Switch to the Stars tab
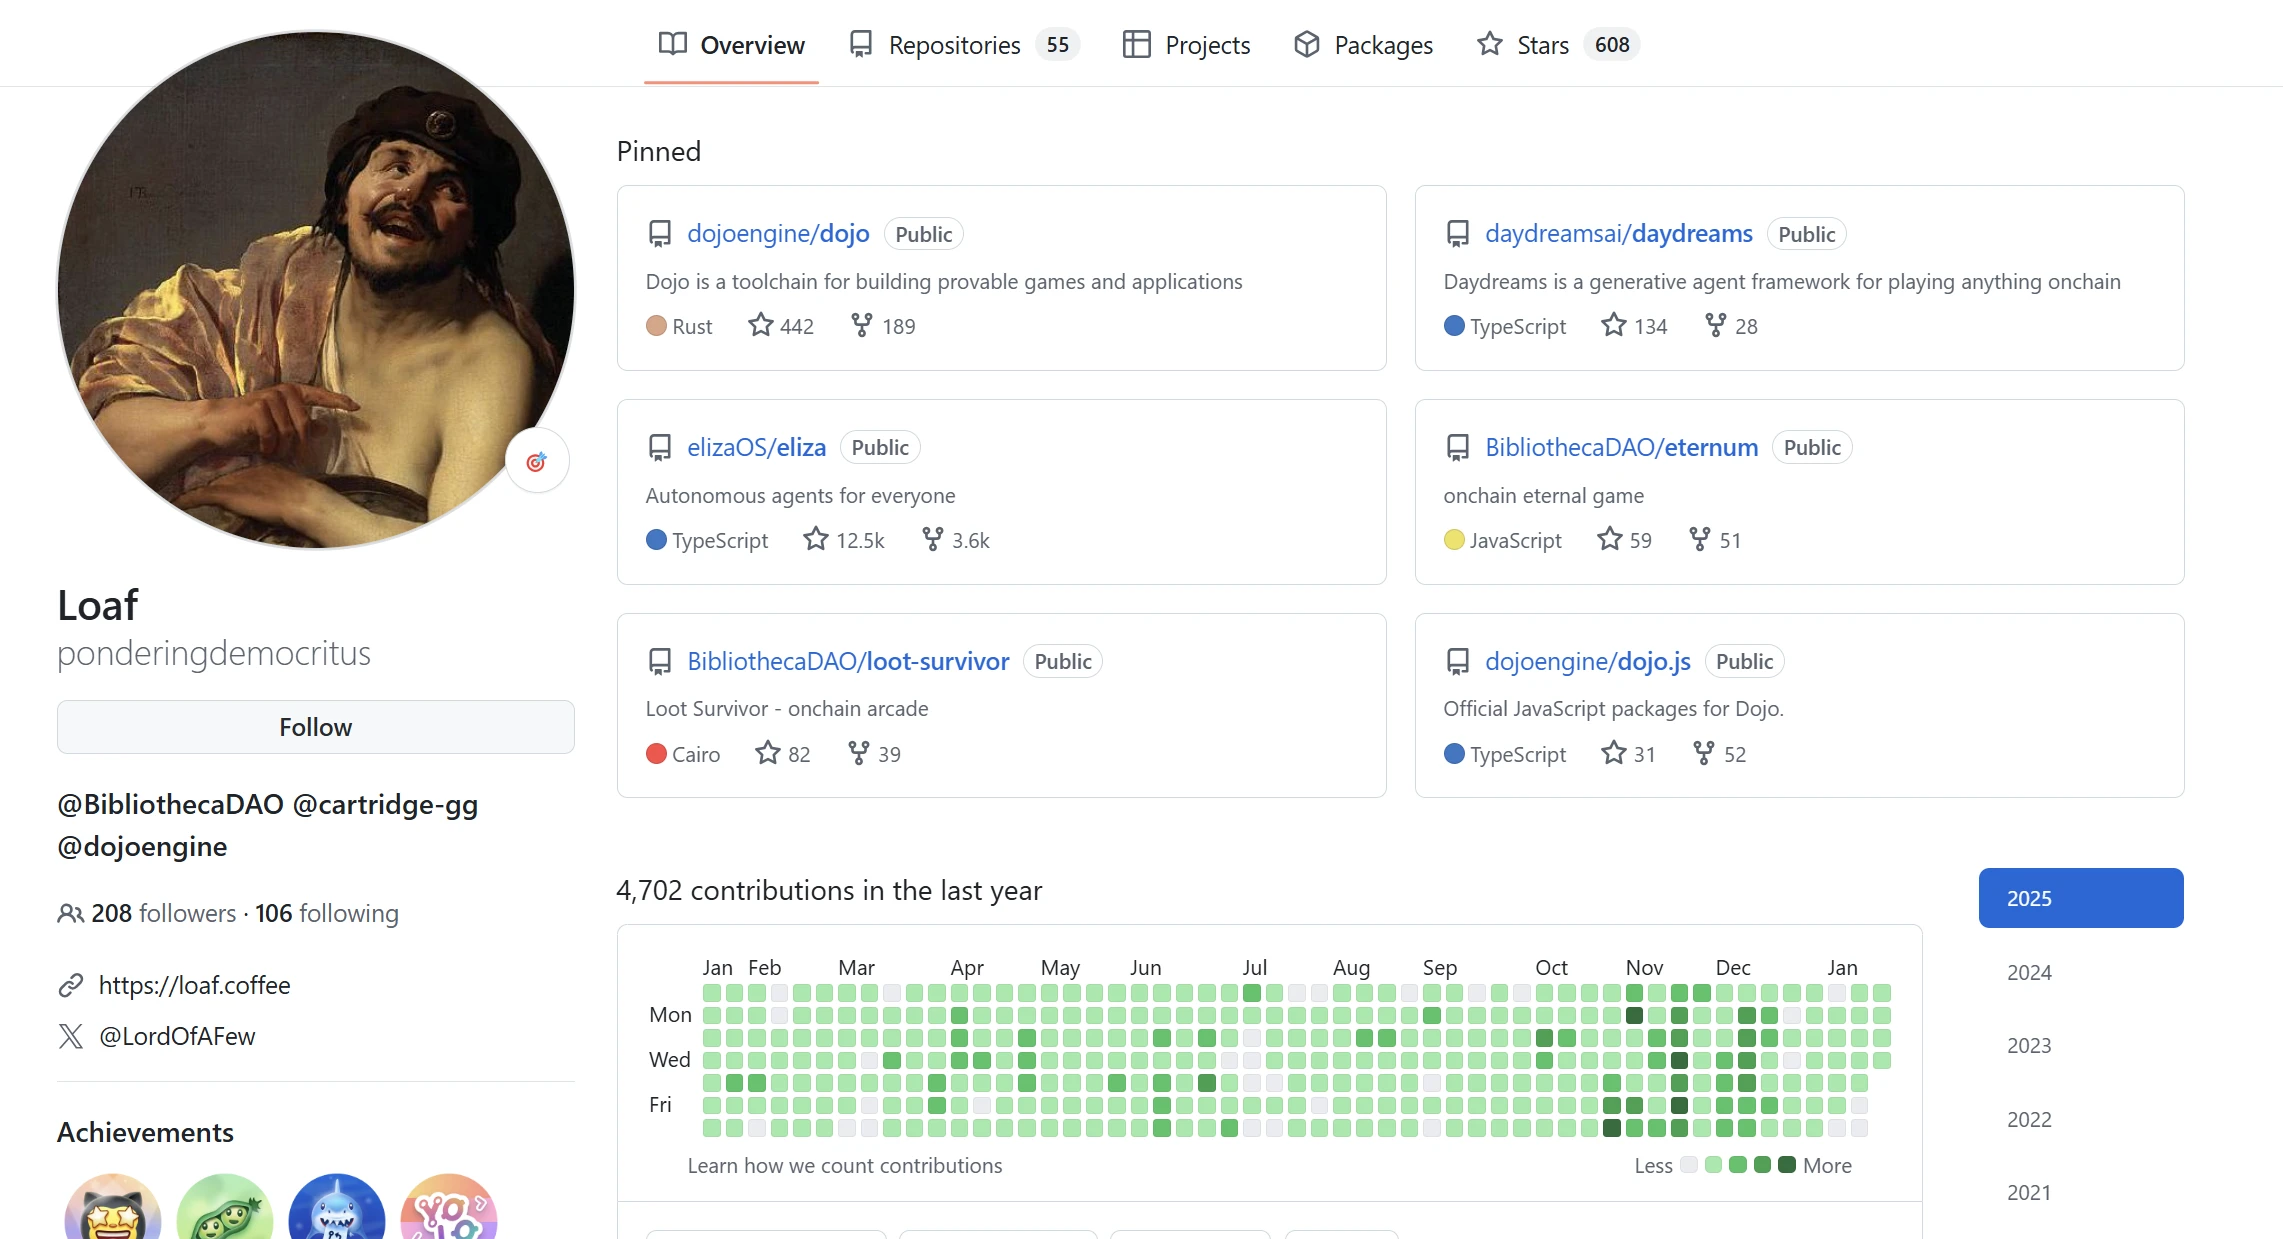 pyautogui.click(x=1542, y=45)
